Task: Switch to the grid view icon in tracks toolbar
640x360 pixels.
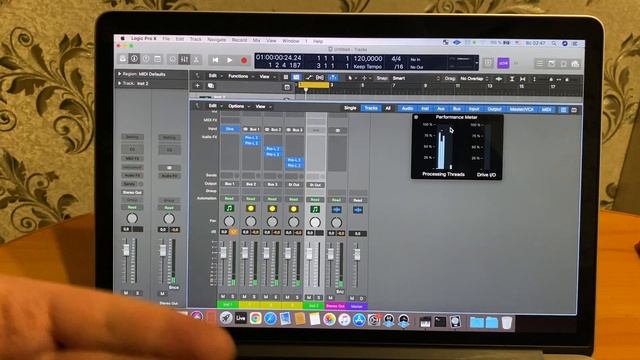Action: click(x=286, y=77)
